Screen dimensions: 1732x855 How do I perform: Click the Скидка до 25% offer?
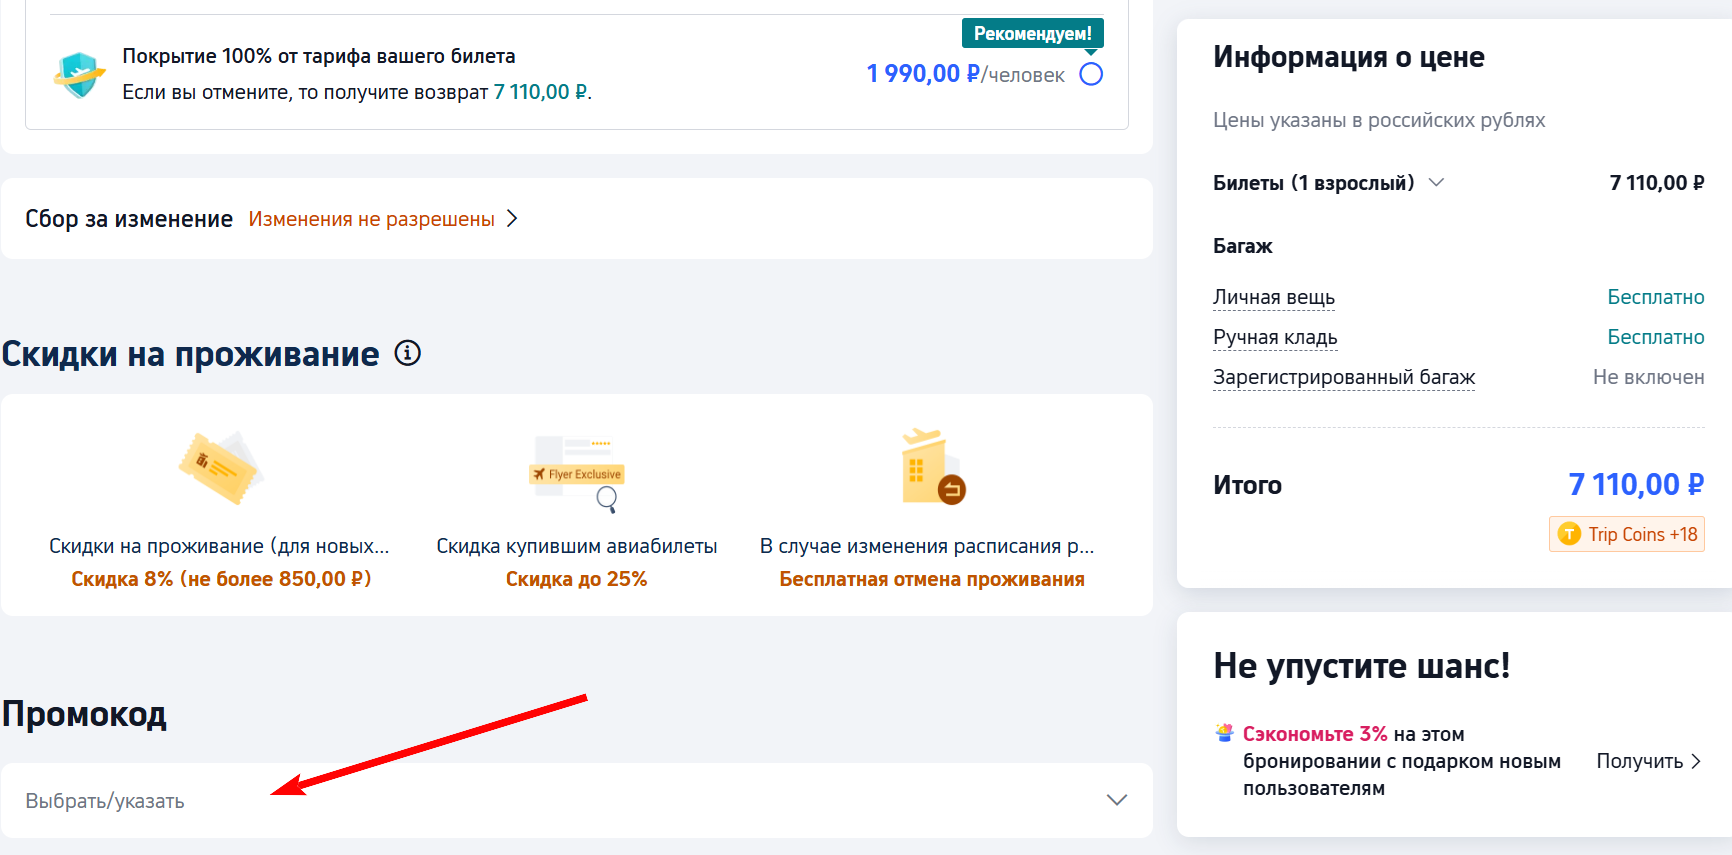(x=576, y=579)
